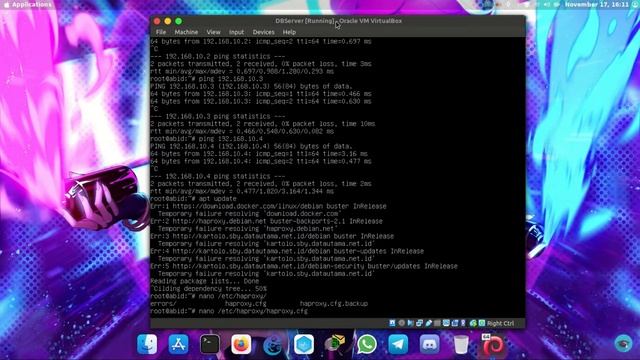This screenshot has height=360, width=640.
Task: Click '--- 192.168.10.4 ping statistics ---' line
Action: tap(218, 176)
